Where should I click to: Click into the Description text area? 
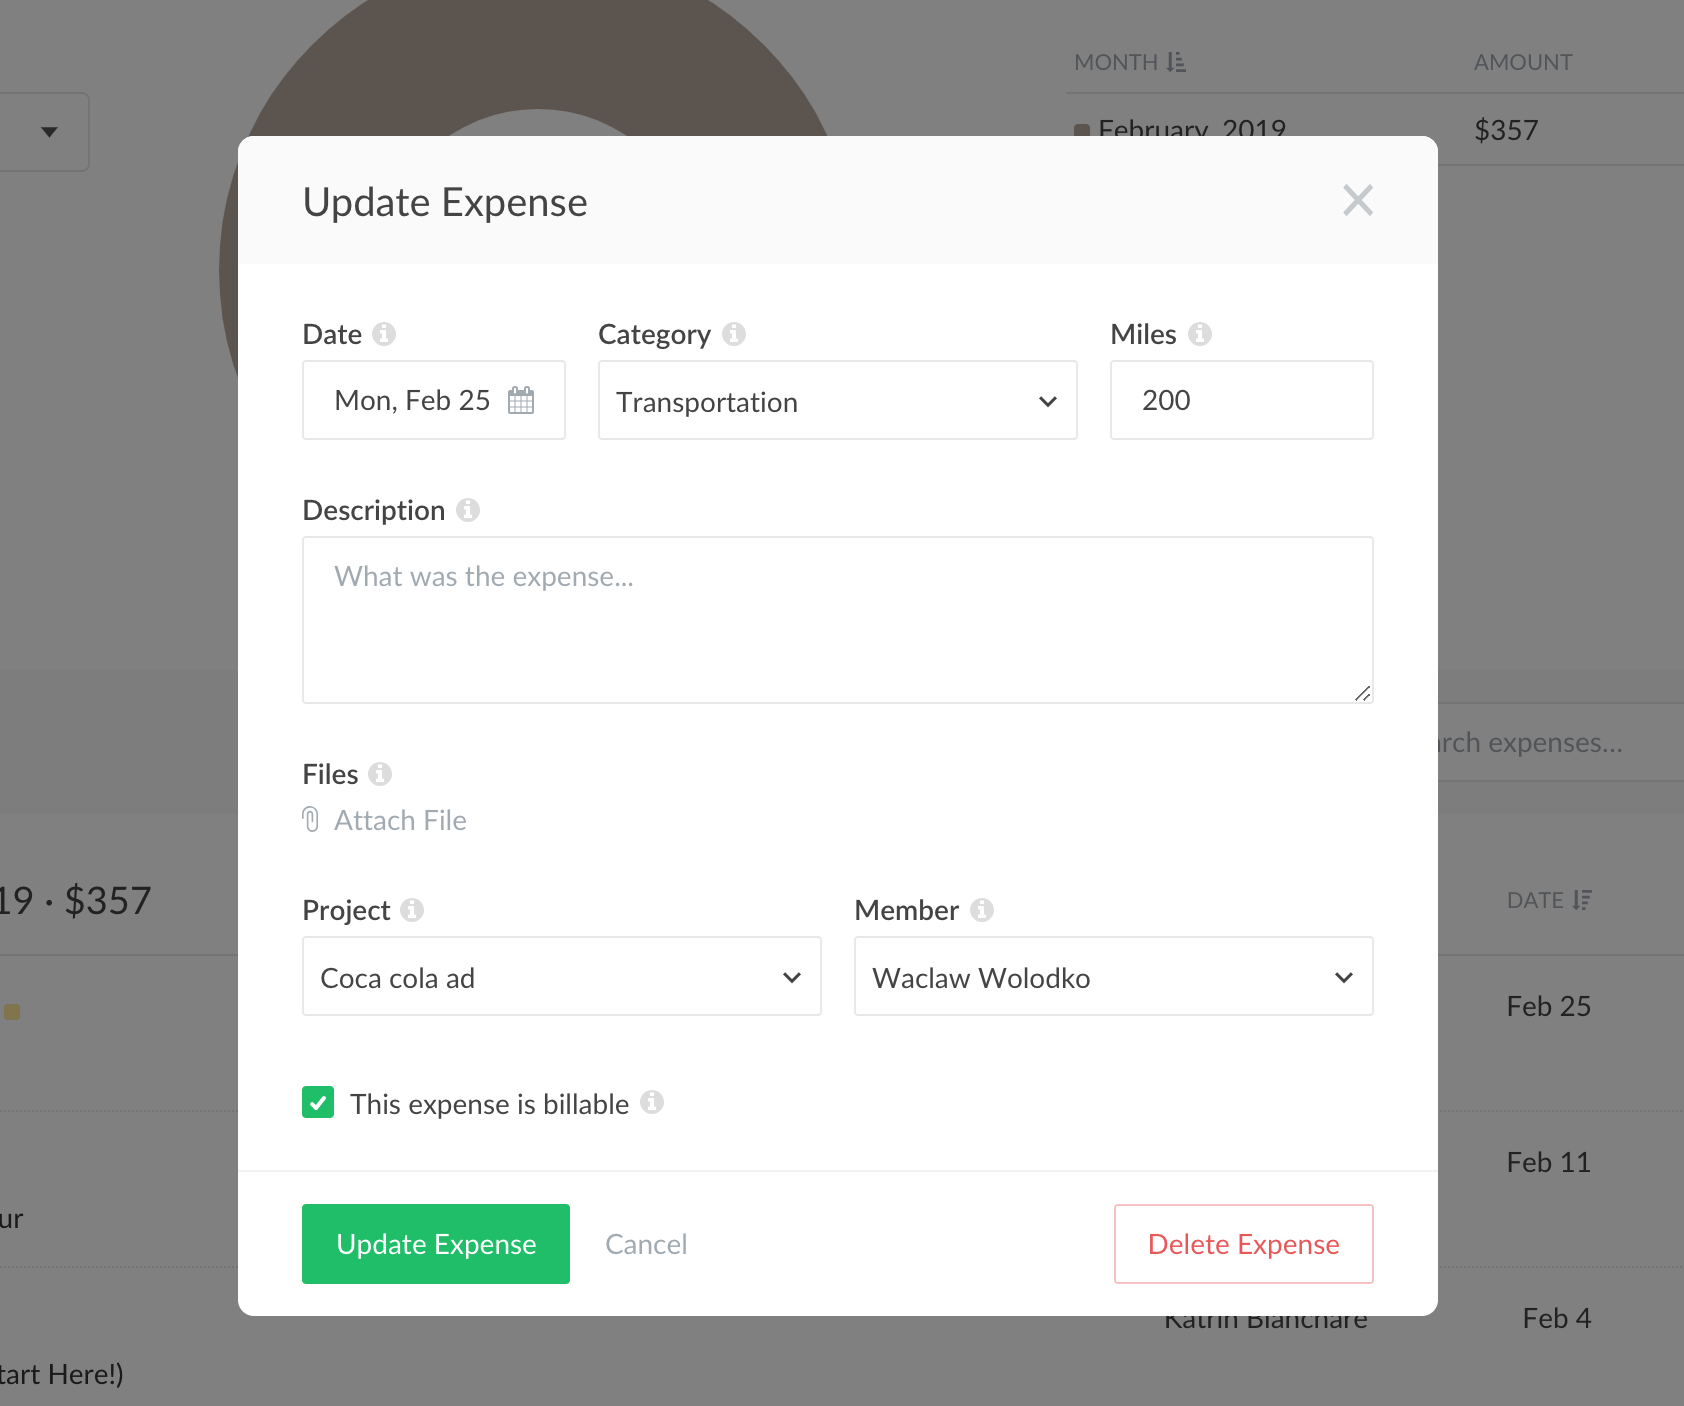pyautogui.click(x=837, y=620)
